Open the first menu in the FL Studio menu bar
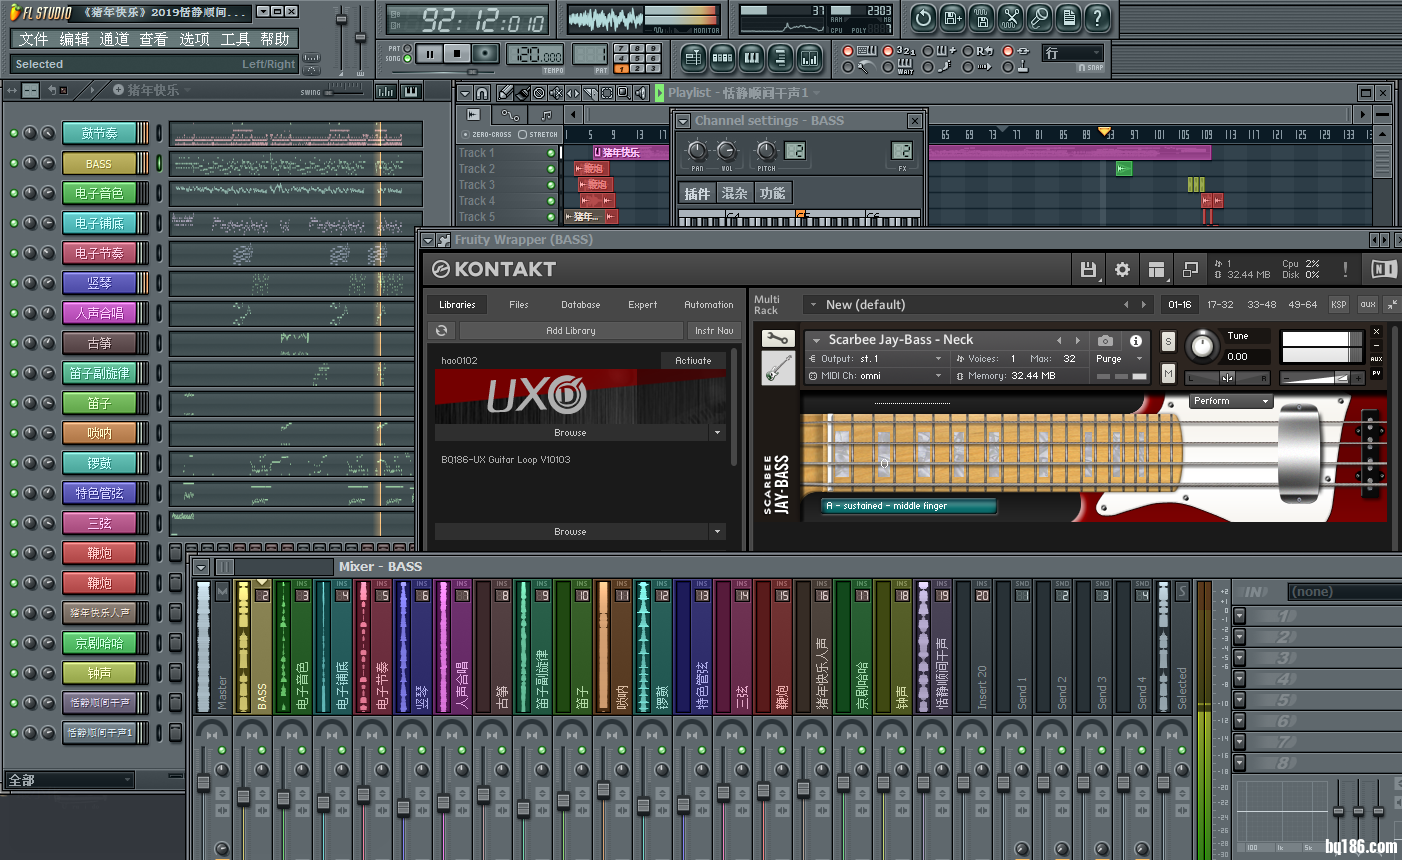The width and height of the screenshot is (1402, 860). click(33, 39)
